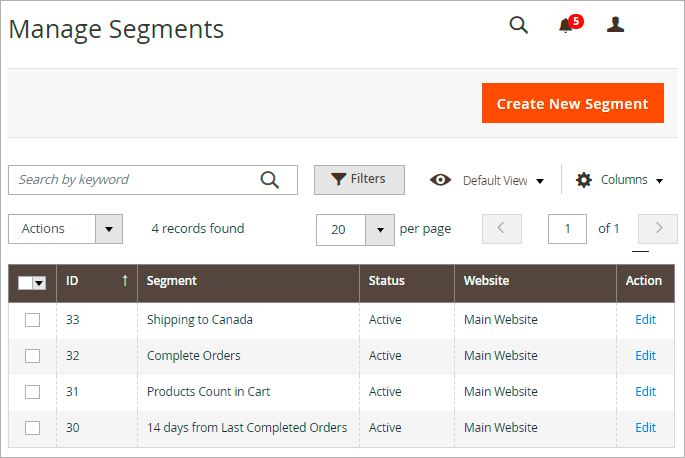Screen dimensions: 685x458
Task: Click Create New Segment button
Action: [572, 103]
